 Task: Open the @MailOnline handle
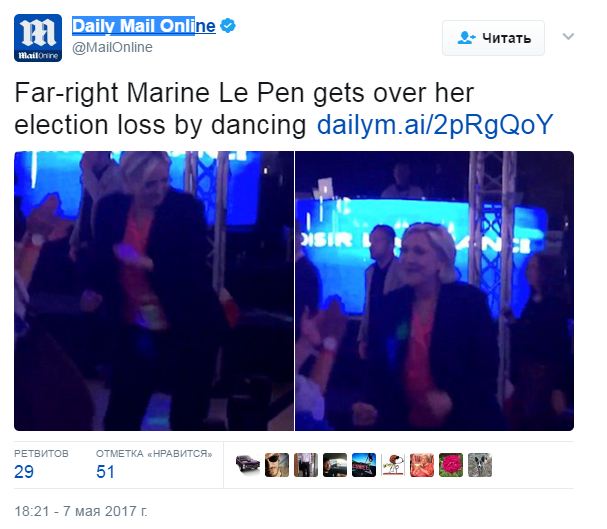(112, 47)
